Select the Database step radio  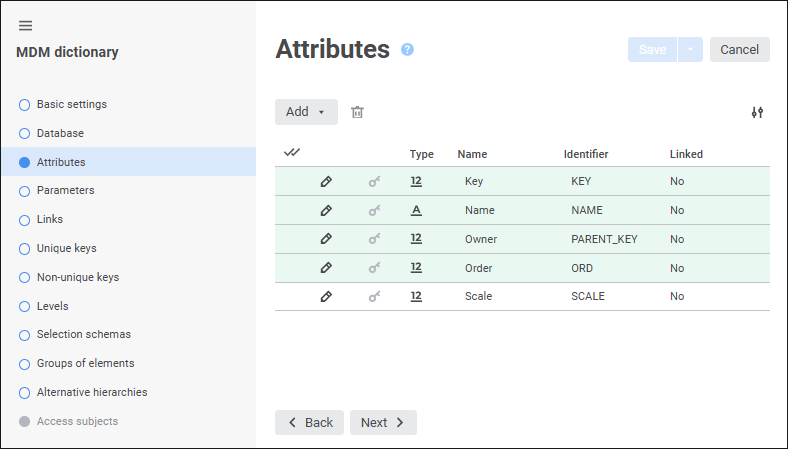25,133
